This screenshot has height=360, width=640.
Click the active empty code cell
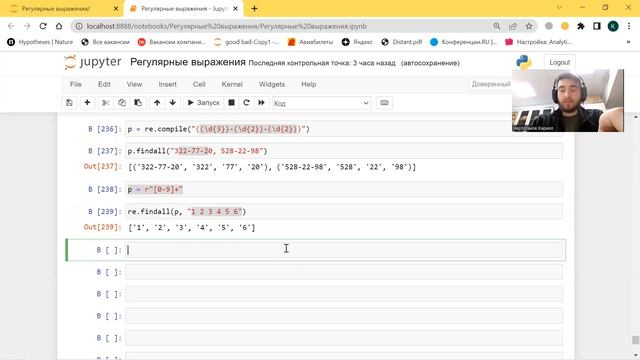coord(344,250)
